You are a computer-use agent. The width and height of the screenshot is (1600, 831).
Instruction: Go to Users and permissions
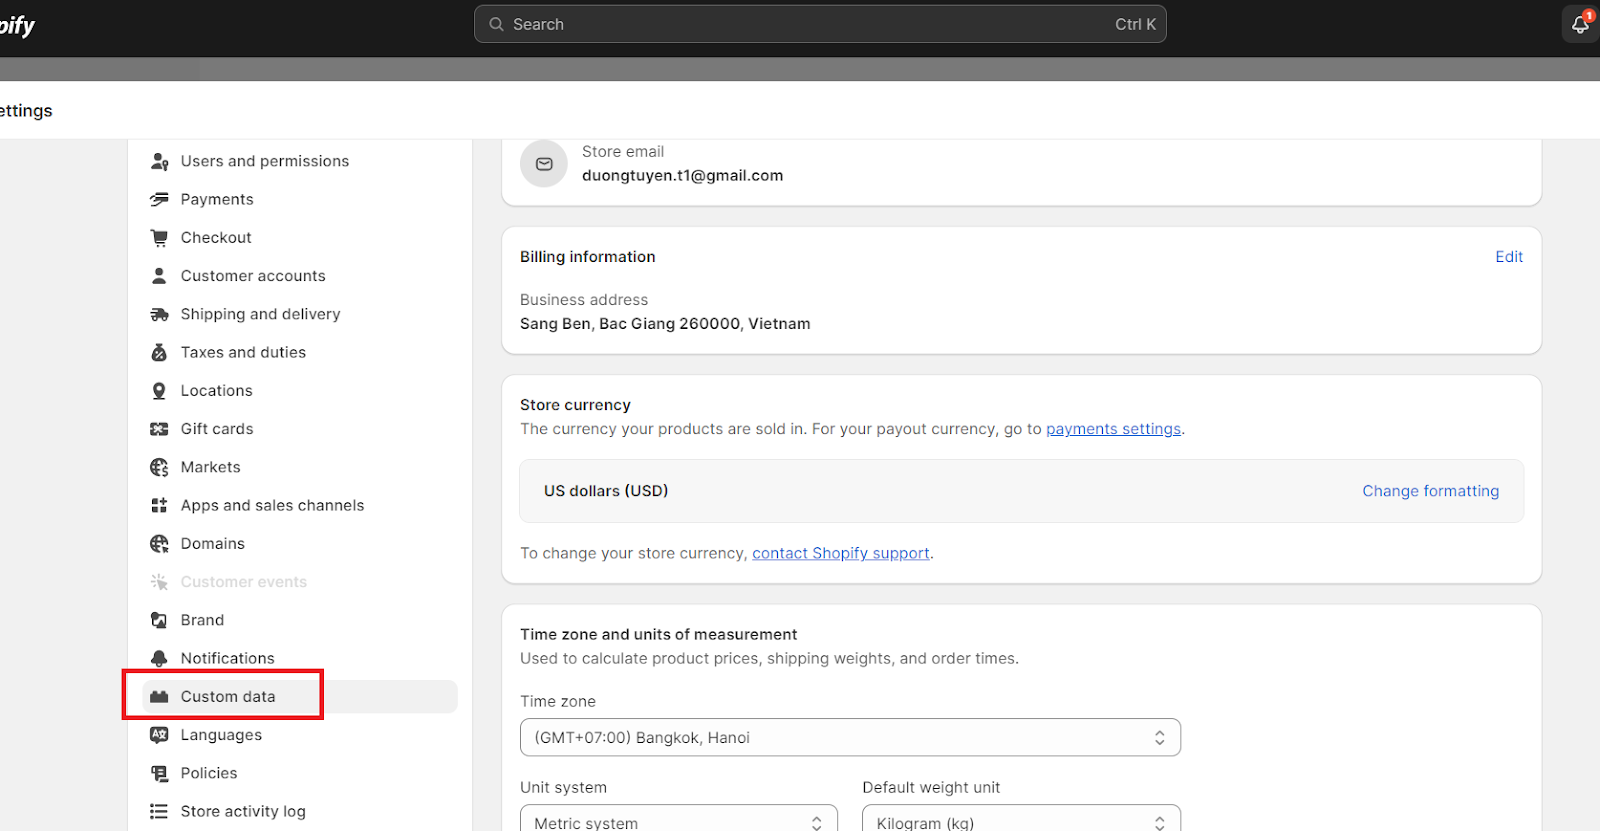pos(264,161)
